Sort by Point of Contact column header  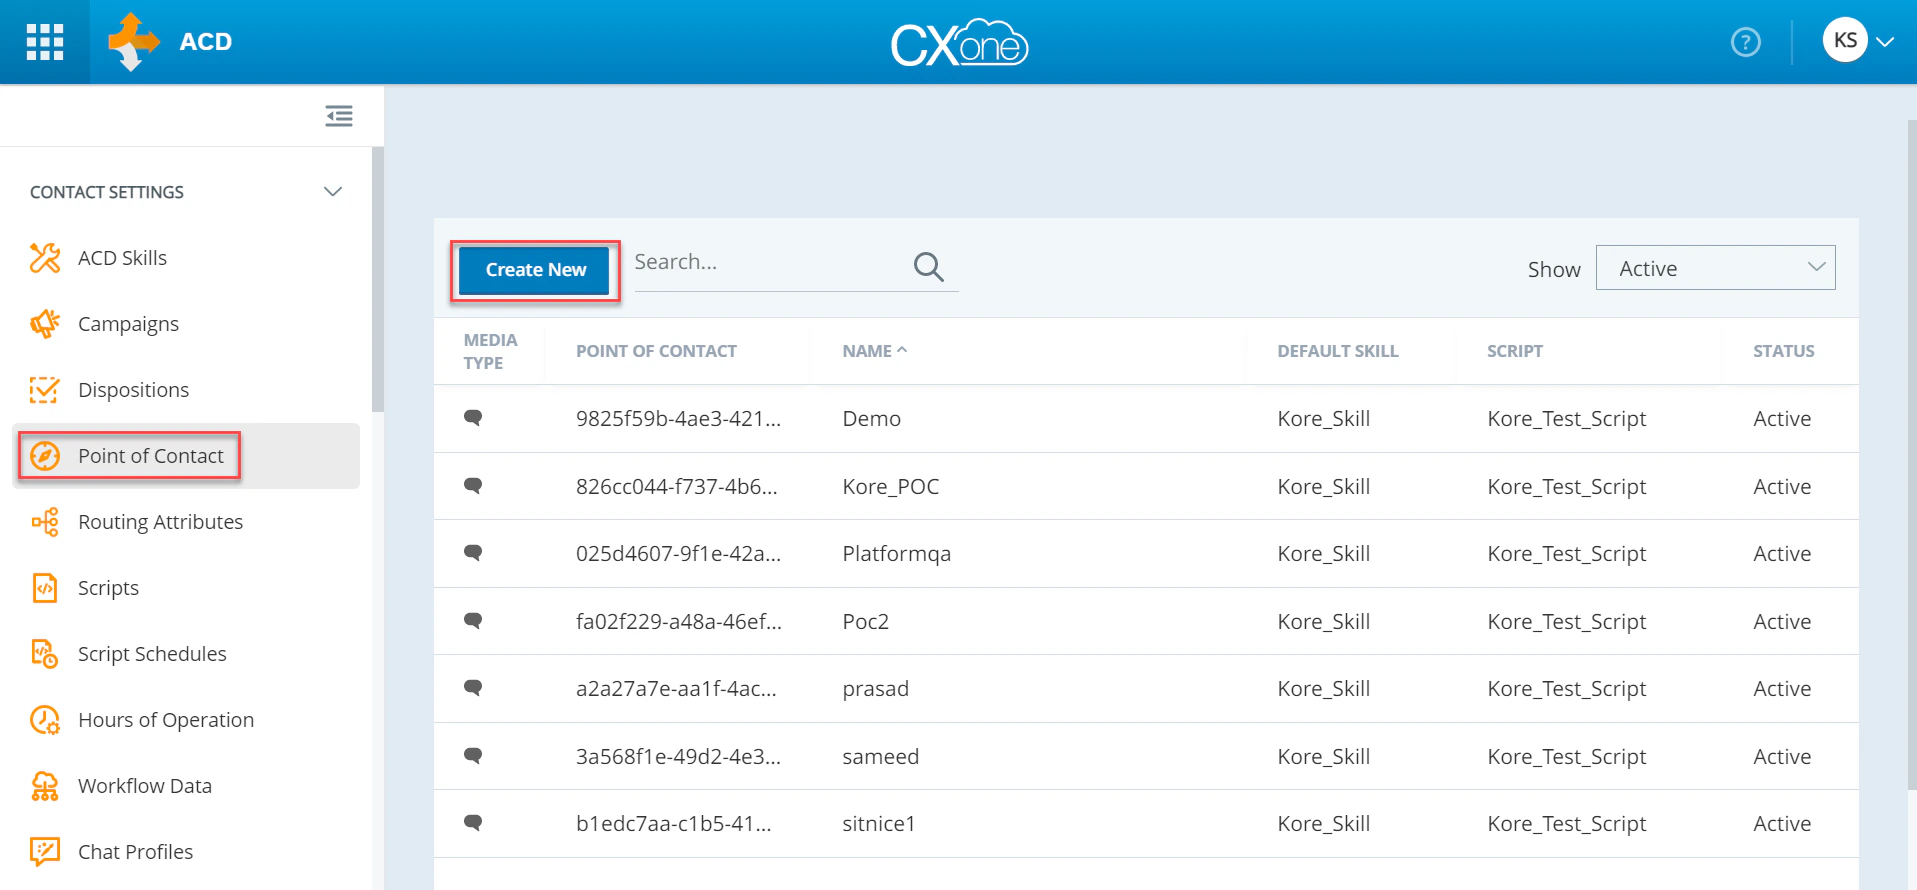[656, 351]
